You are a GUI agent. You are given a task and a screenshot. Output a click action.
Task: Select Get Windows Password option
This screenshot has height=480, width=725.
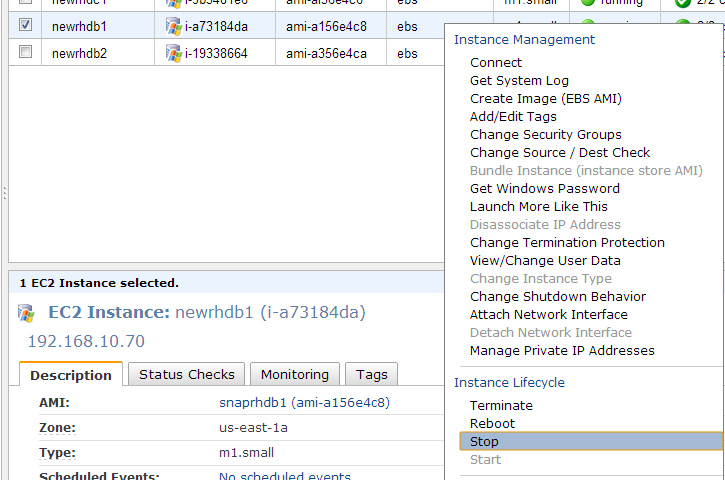click(544, 188)
